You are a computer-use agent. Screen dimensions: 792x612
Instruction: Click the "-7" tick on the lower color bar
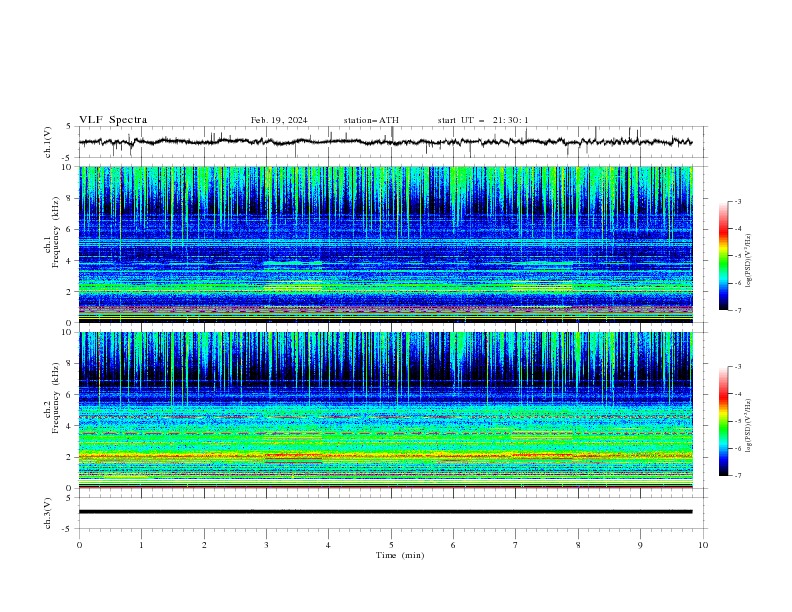point(737,476)
